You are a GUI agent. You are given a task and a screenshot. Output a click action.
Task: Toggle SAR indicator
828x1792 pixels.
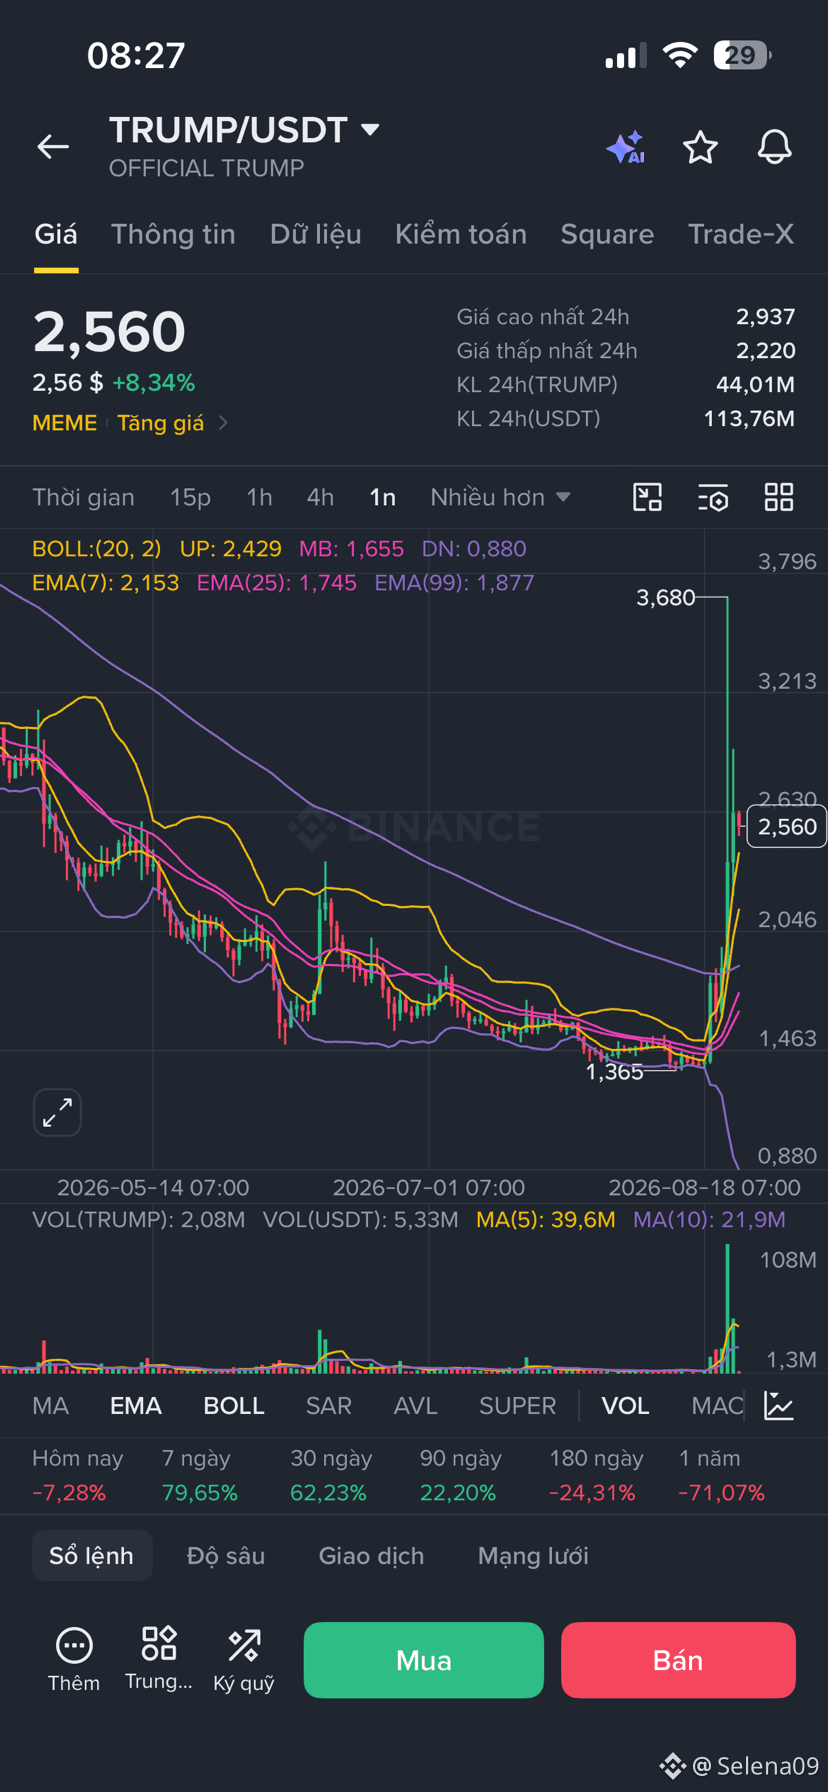(x=329, y=1405)
